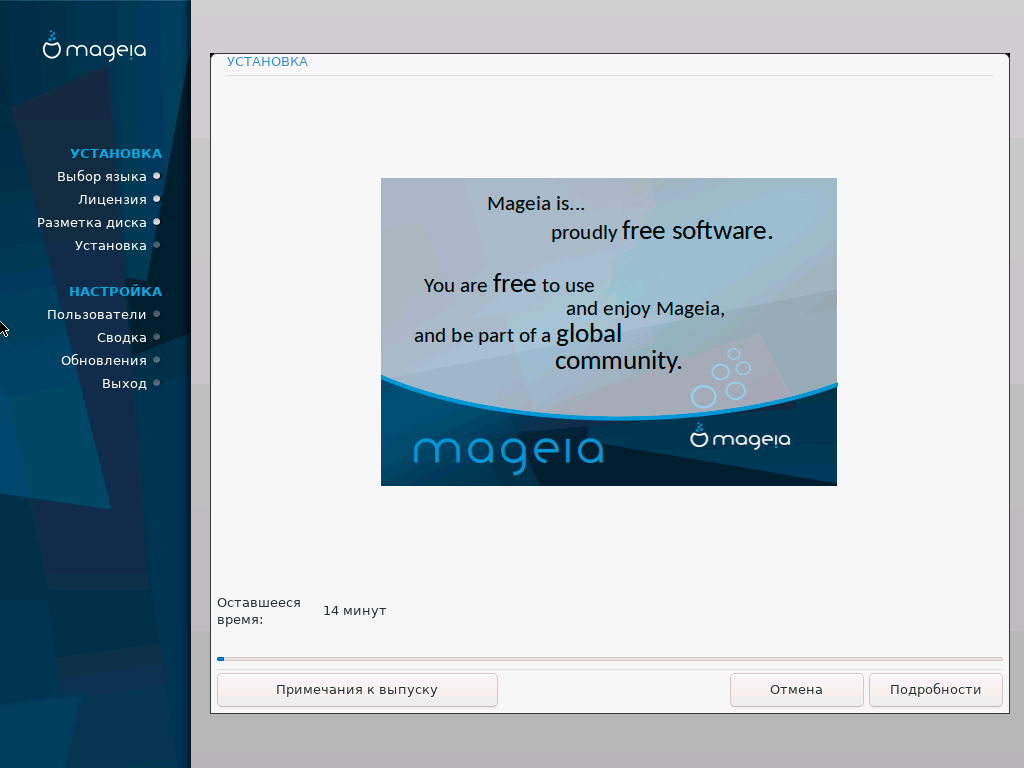
Task: Click the НАСТРОЙКА sidebar section heading
Action: (116, 291)
